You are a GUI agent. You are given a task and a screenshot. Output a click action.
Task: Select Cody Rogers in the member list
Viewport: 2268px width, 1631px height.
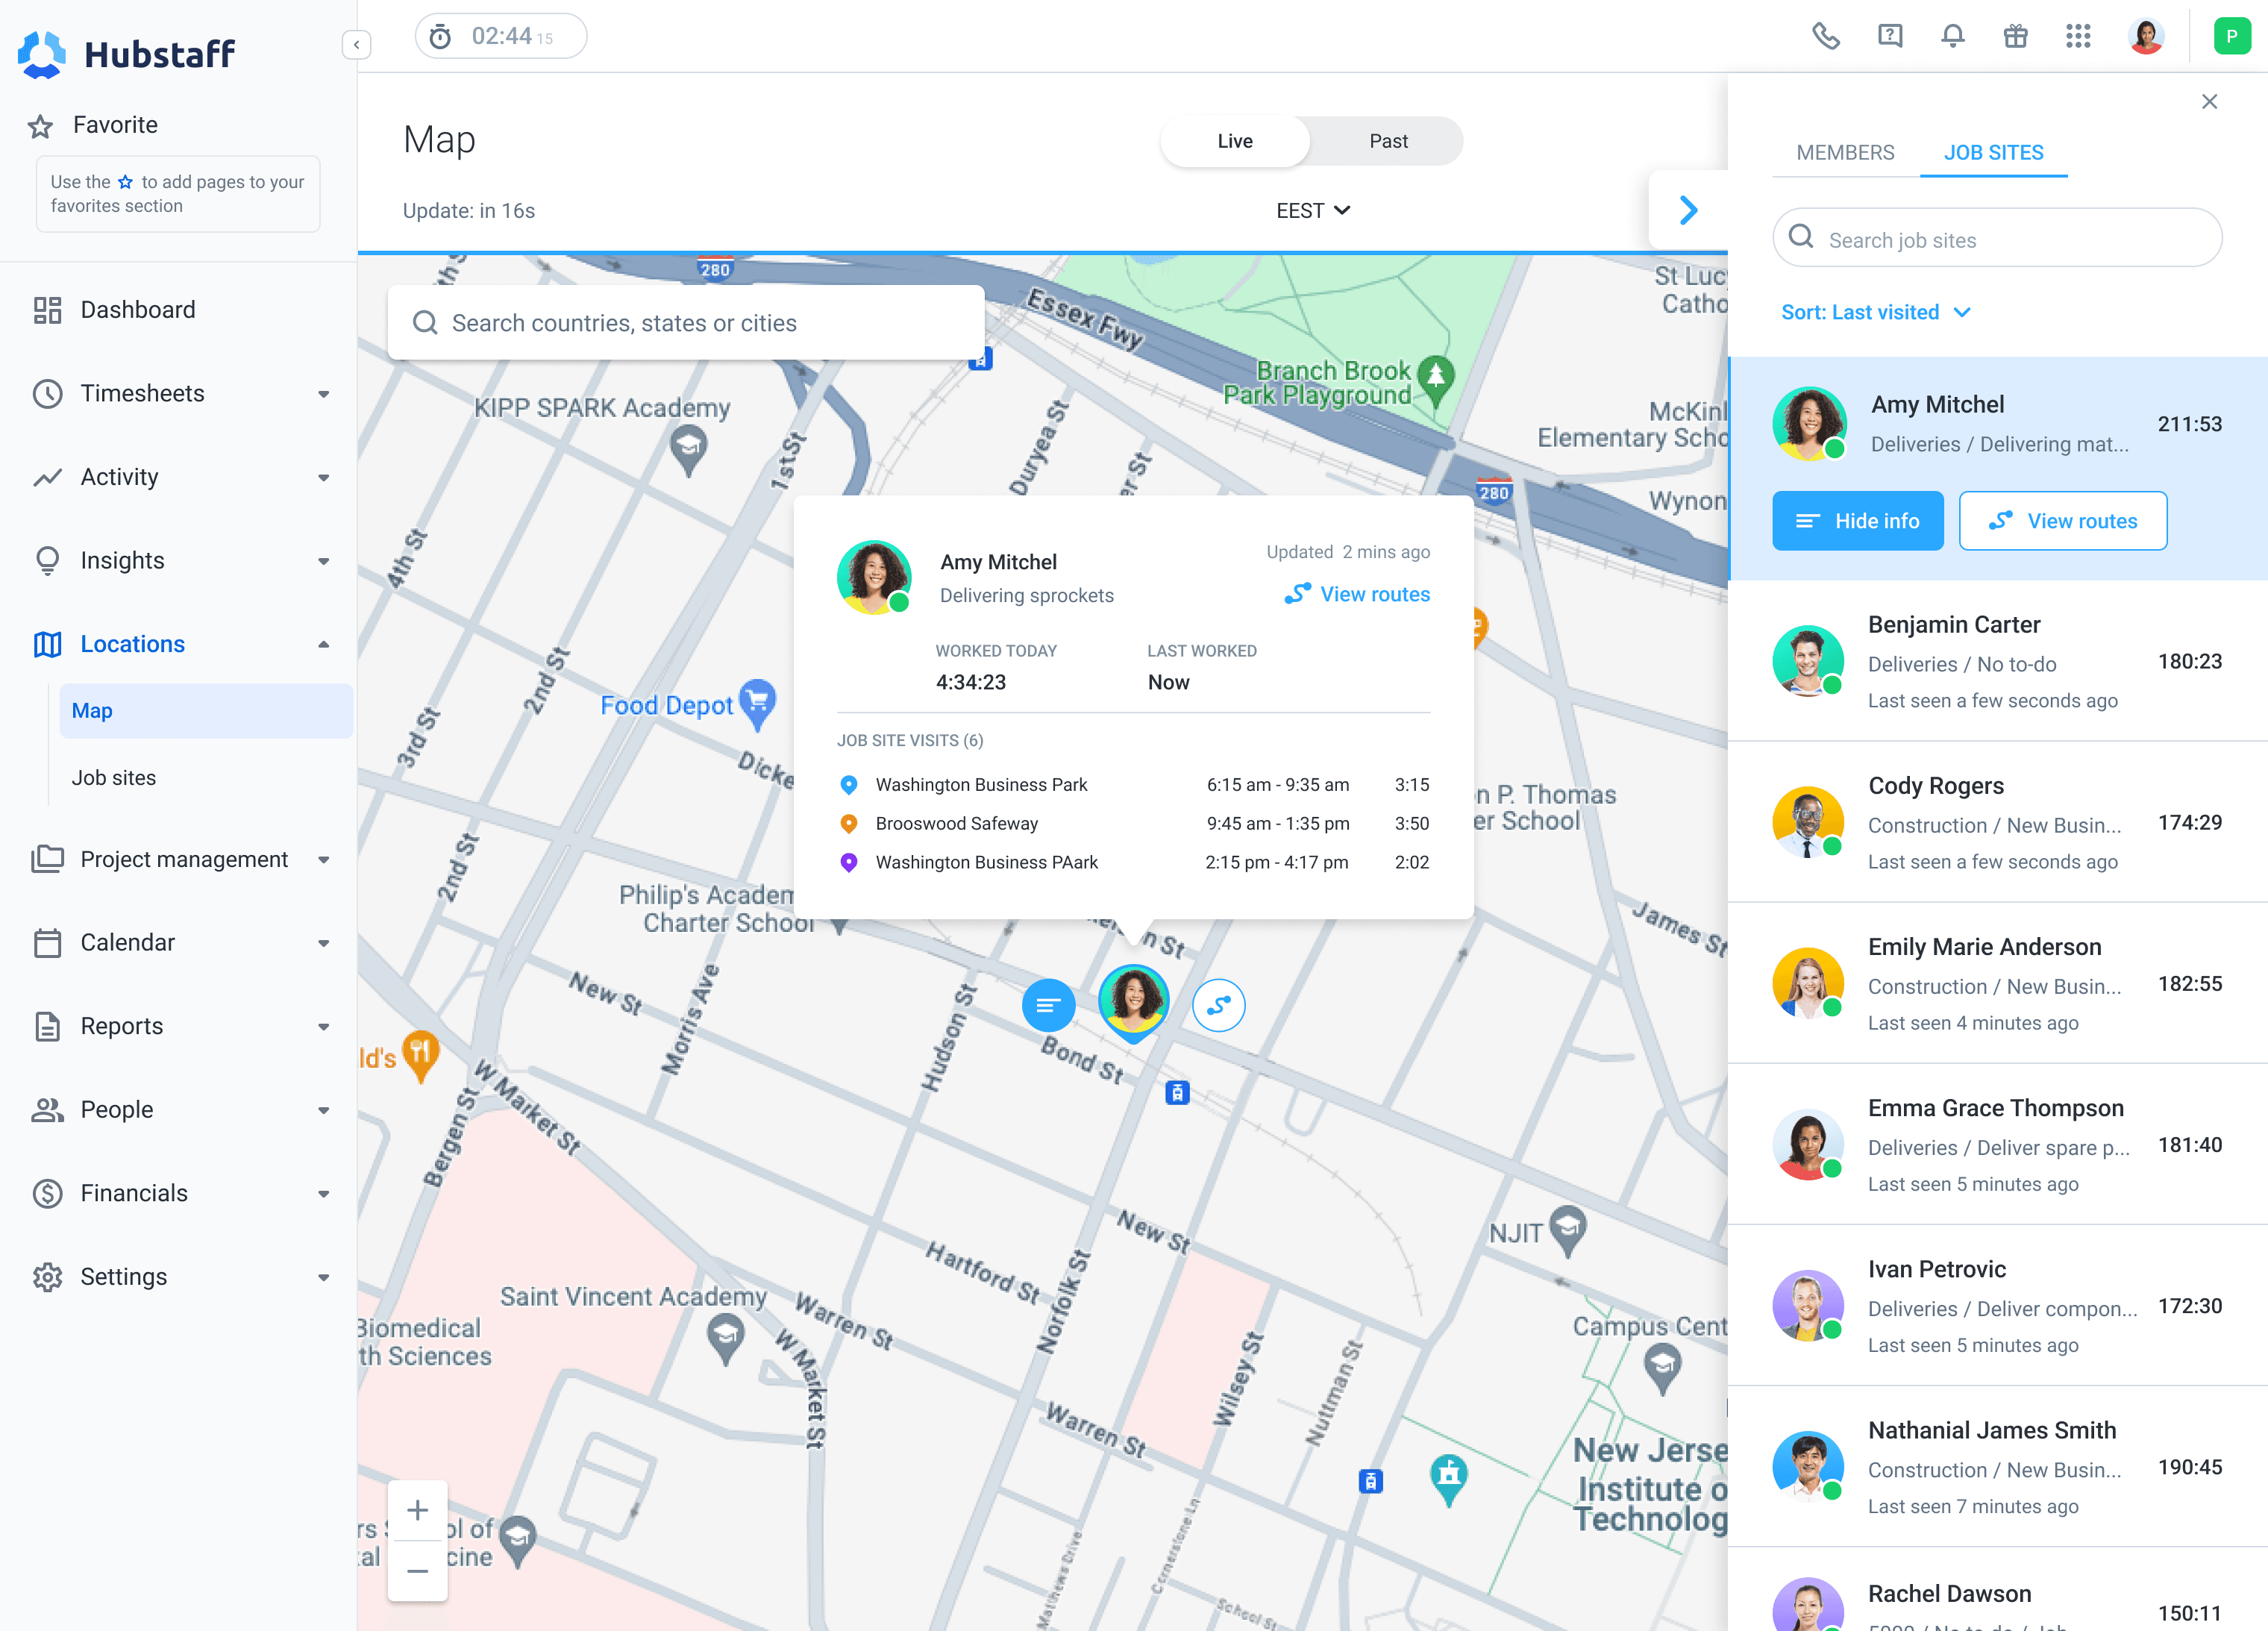tap(1997, 822)
